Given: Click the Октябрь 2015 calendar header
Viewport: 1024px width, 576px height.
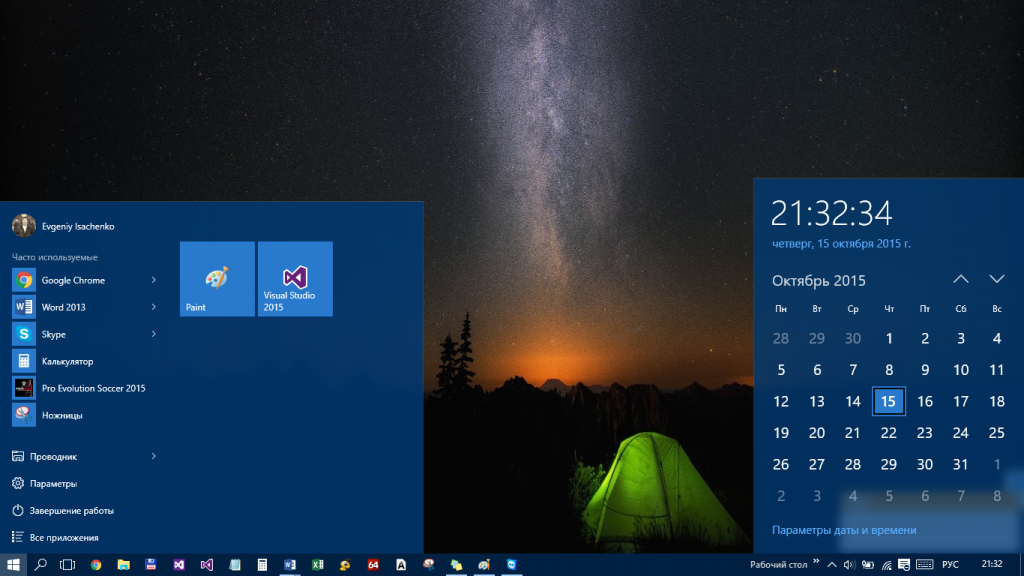Looking at the screenshot, I should 818,280.
